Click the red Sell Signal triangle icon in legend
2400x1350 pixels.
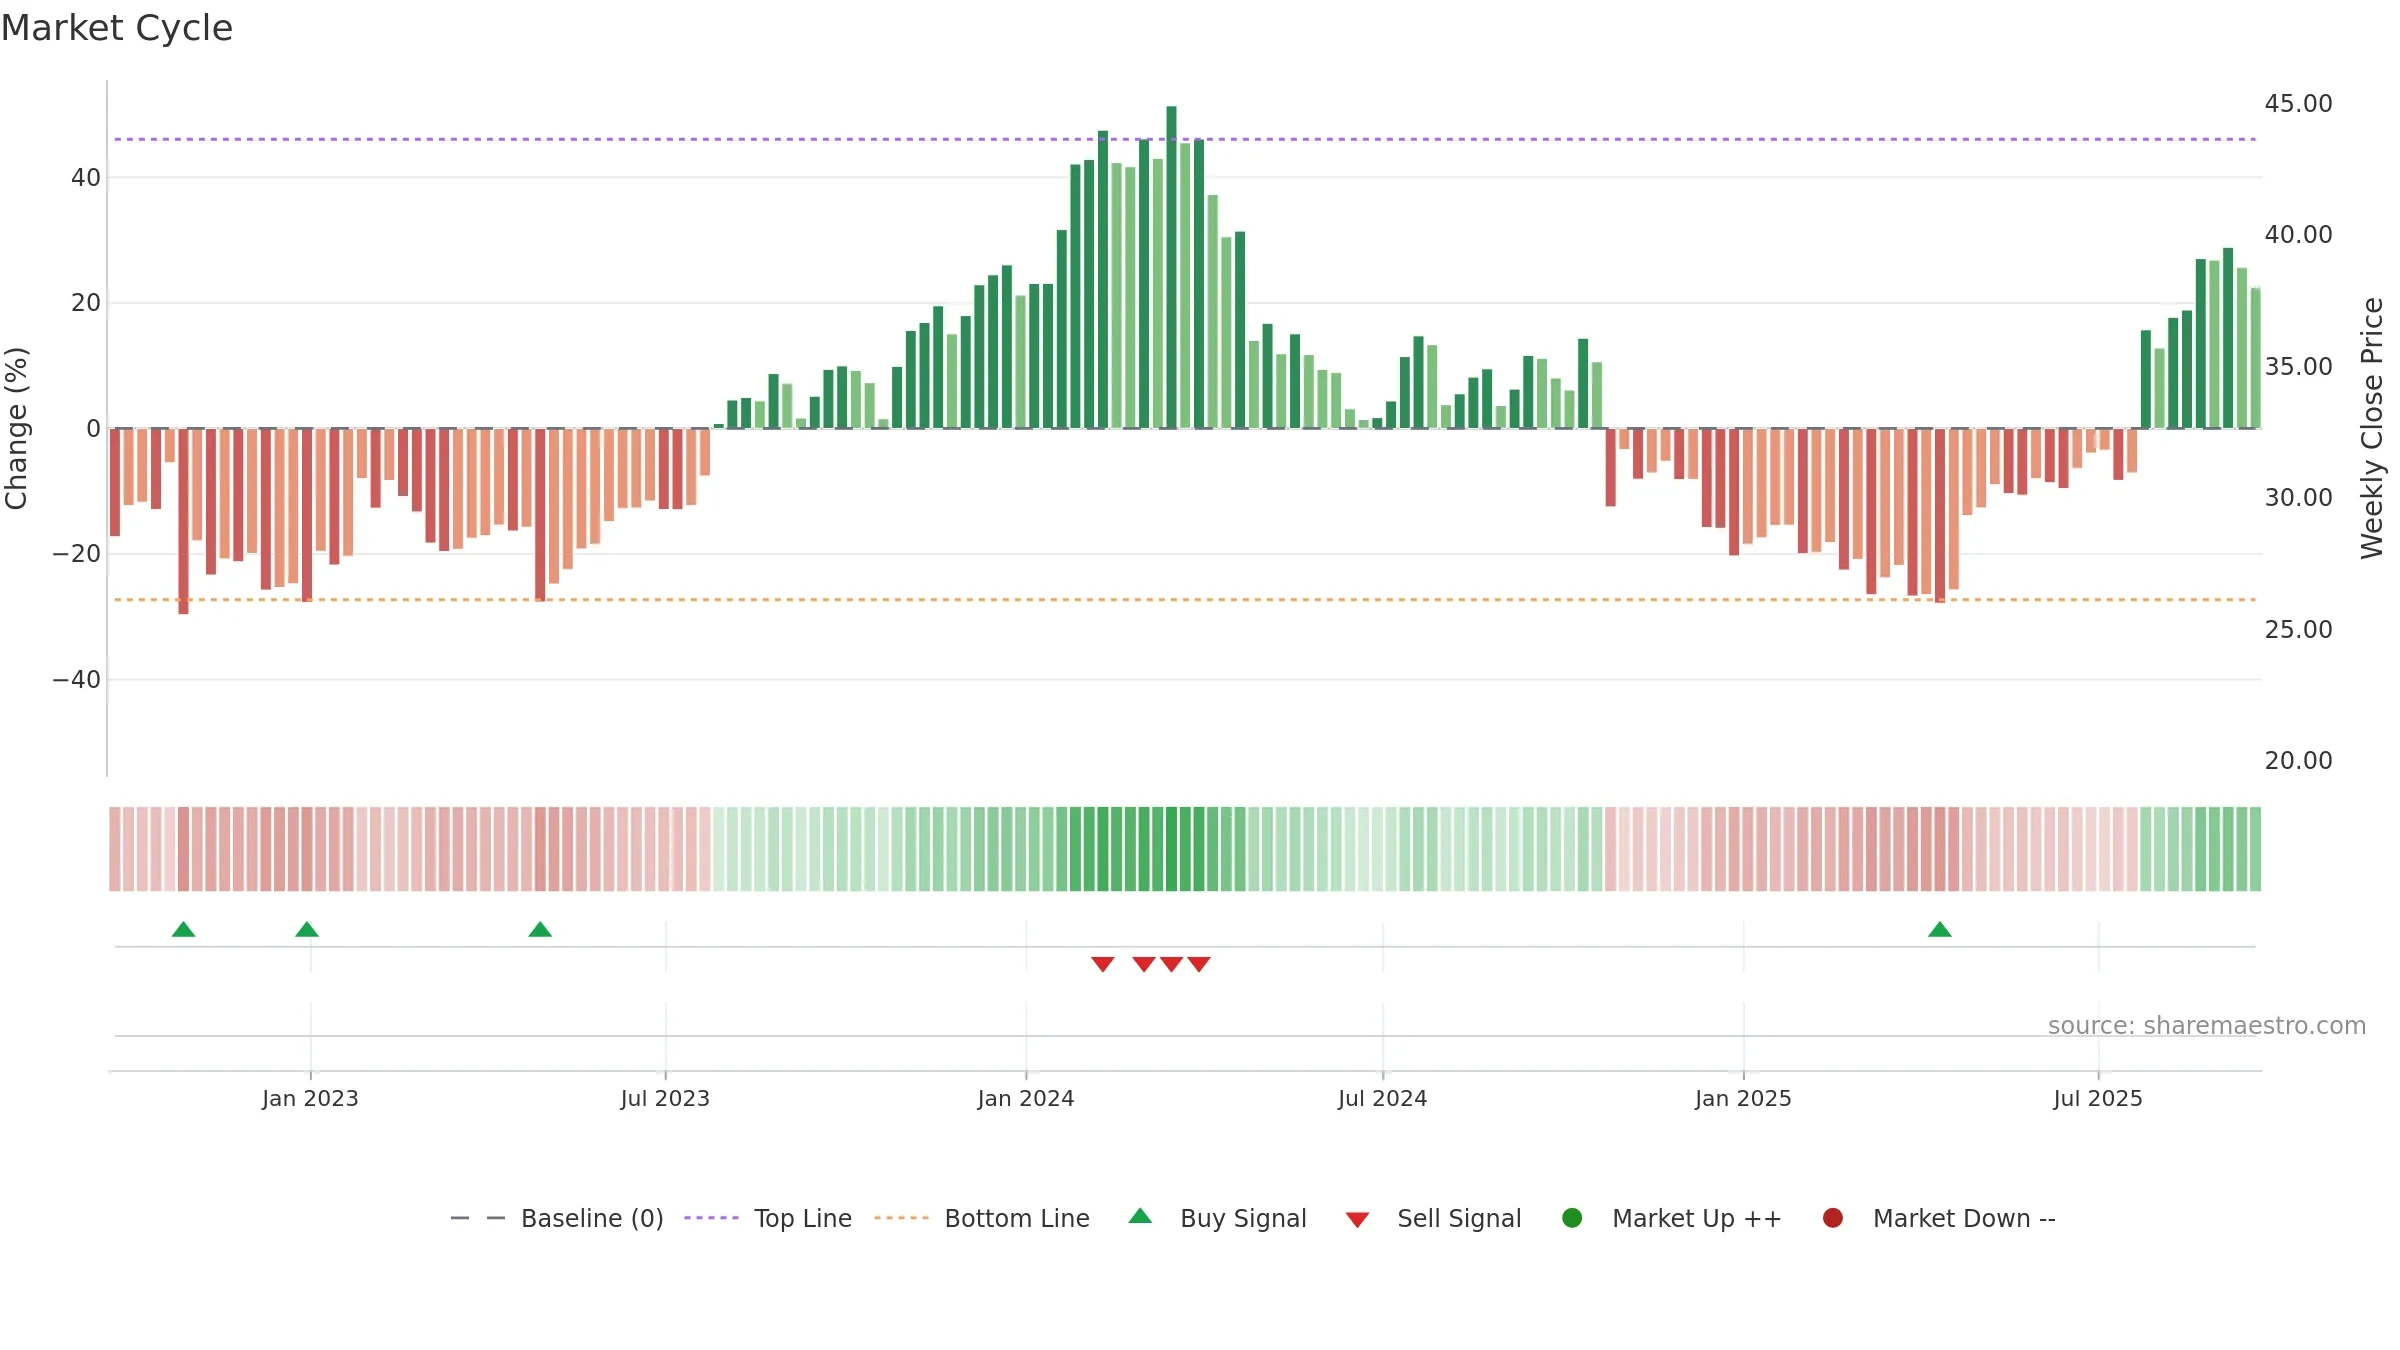[1357, 1220]
